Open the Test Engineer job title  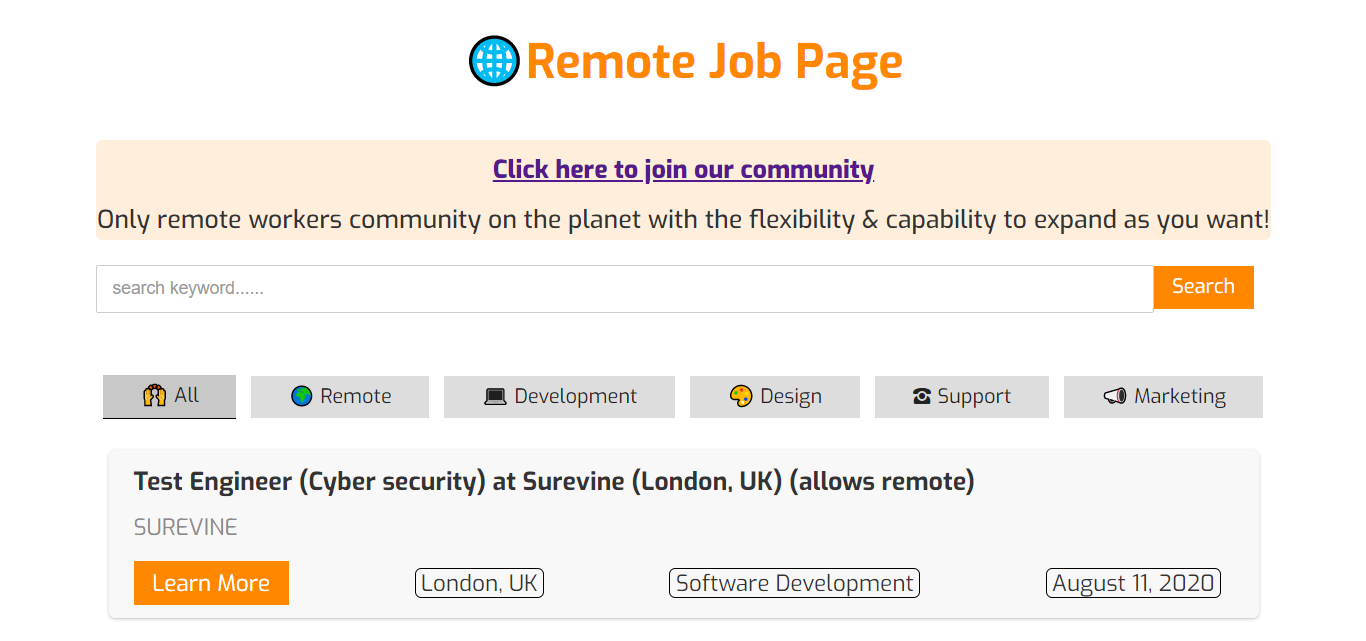point(554,482)
